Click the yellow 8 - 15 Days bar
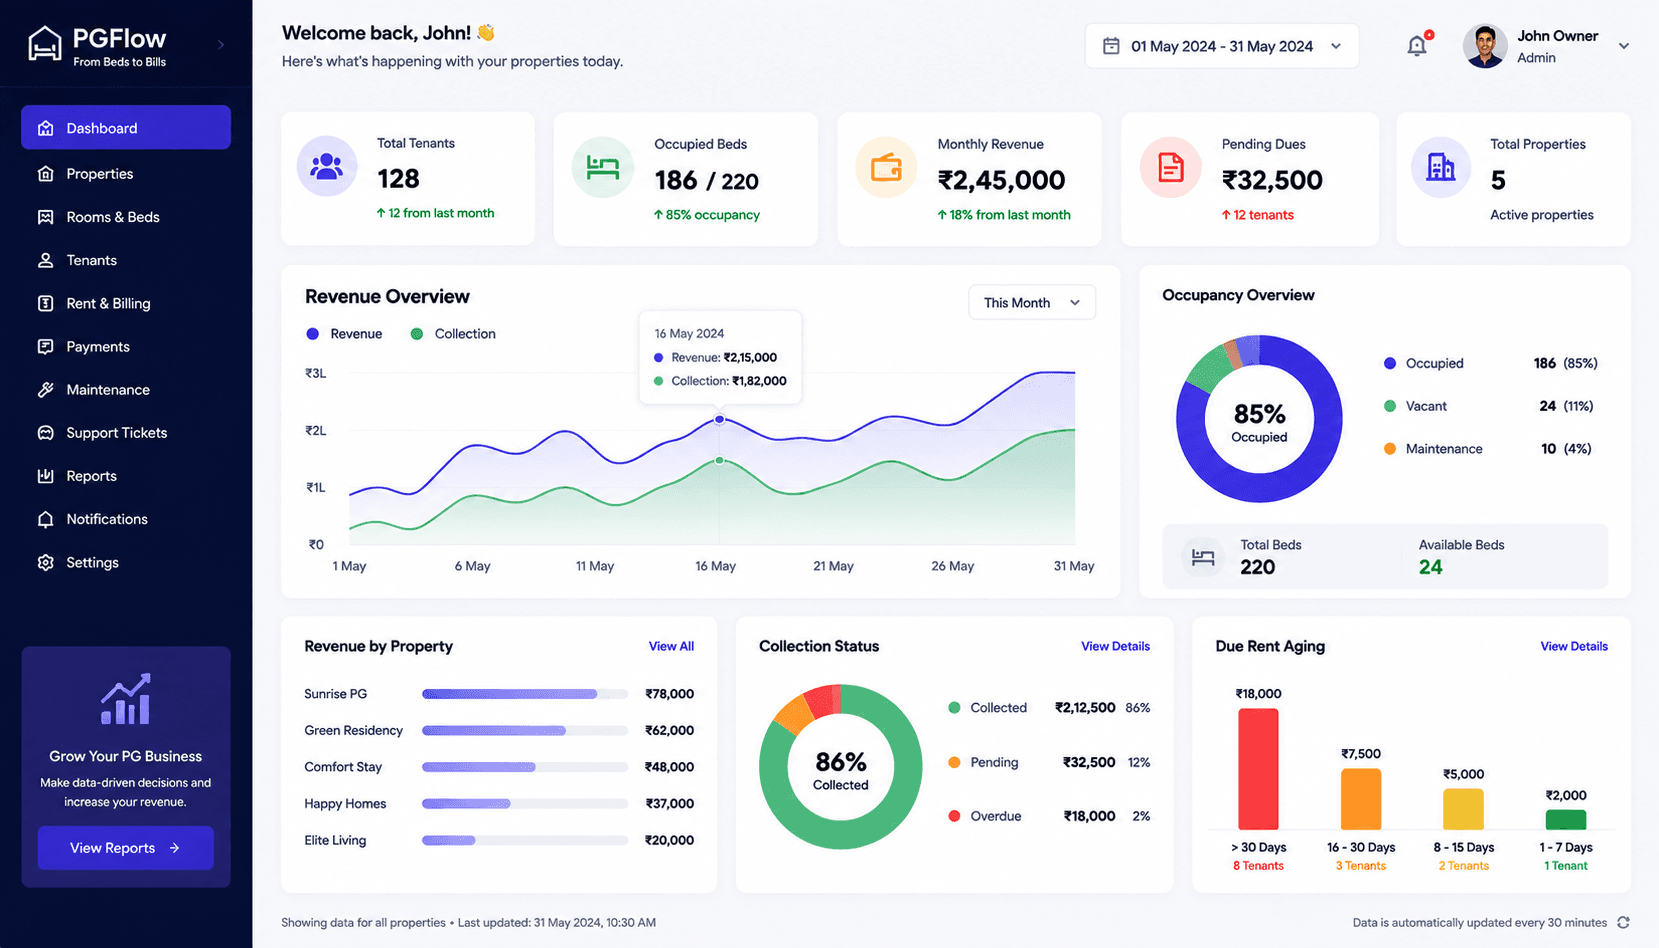Screen dimensions: 1659x948 pyautogui.click(x=1463, y=810)
